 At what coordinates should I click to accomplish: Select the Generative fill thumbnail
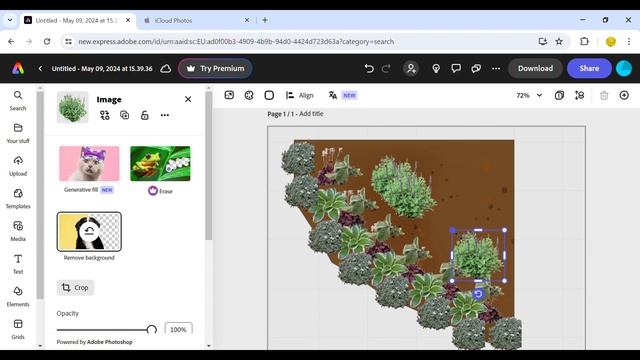tap(89, 164)
